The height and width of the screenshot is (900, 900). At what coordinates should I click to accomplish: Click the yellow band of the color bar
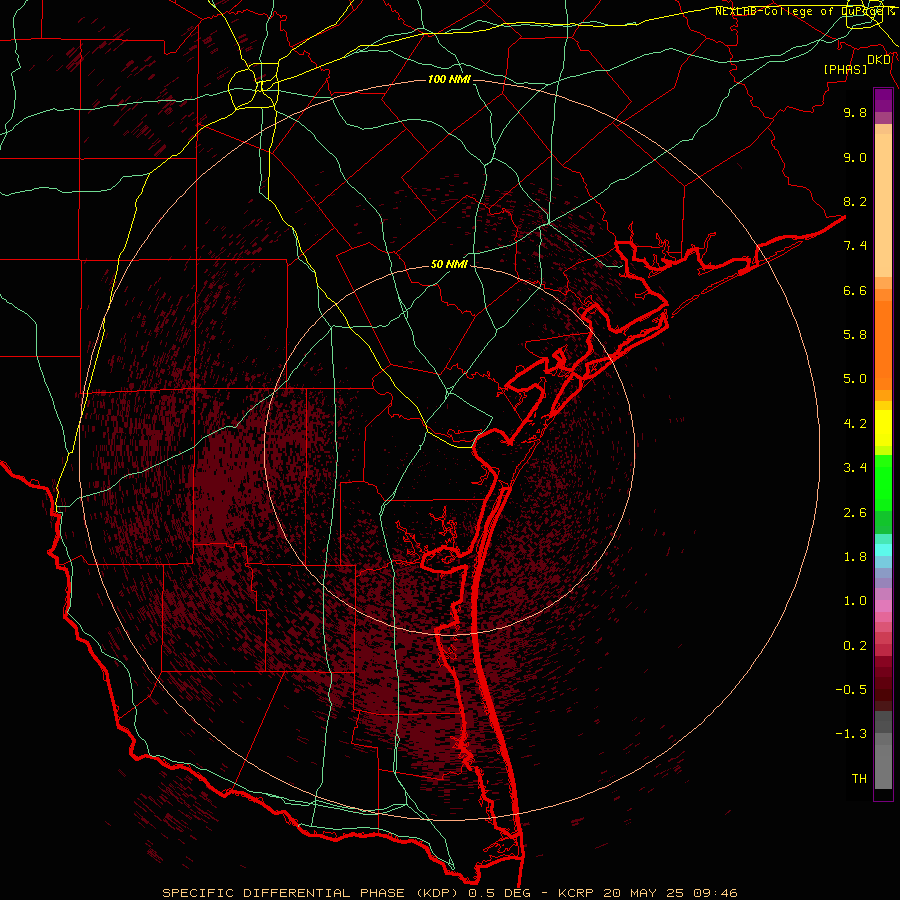pos(883,428)
